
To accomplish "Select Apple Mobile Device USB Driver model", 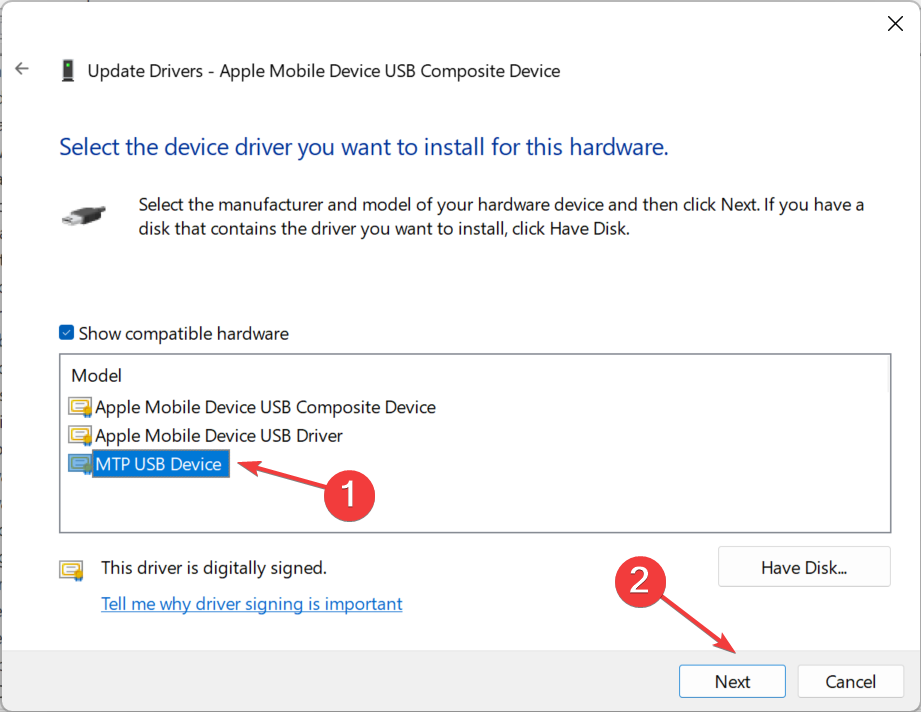I will 219,436.
